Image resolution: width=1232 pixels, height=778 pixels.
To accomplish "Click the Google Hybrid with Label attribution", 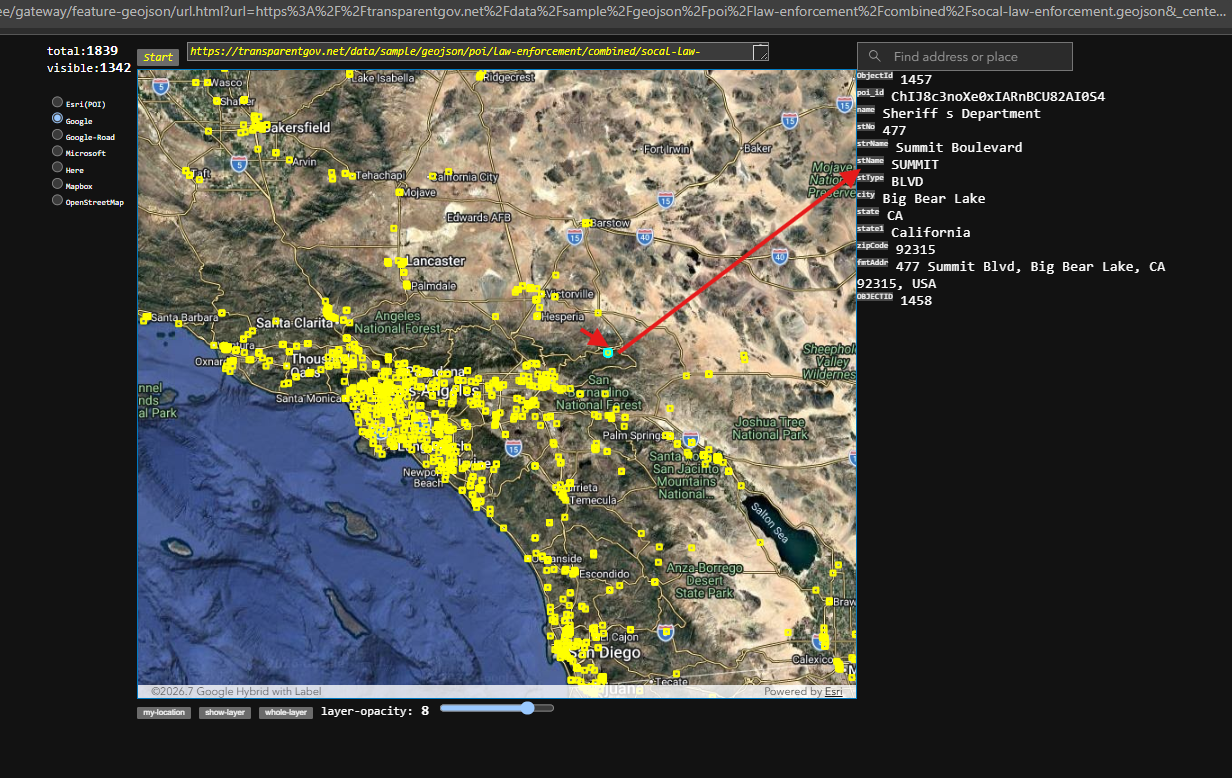I will [x=236, y=691].
